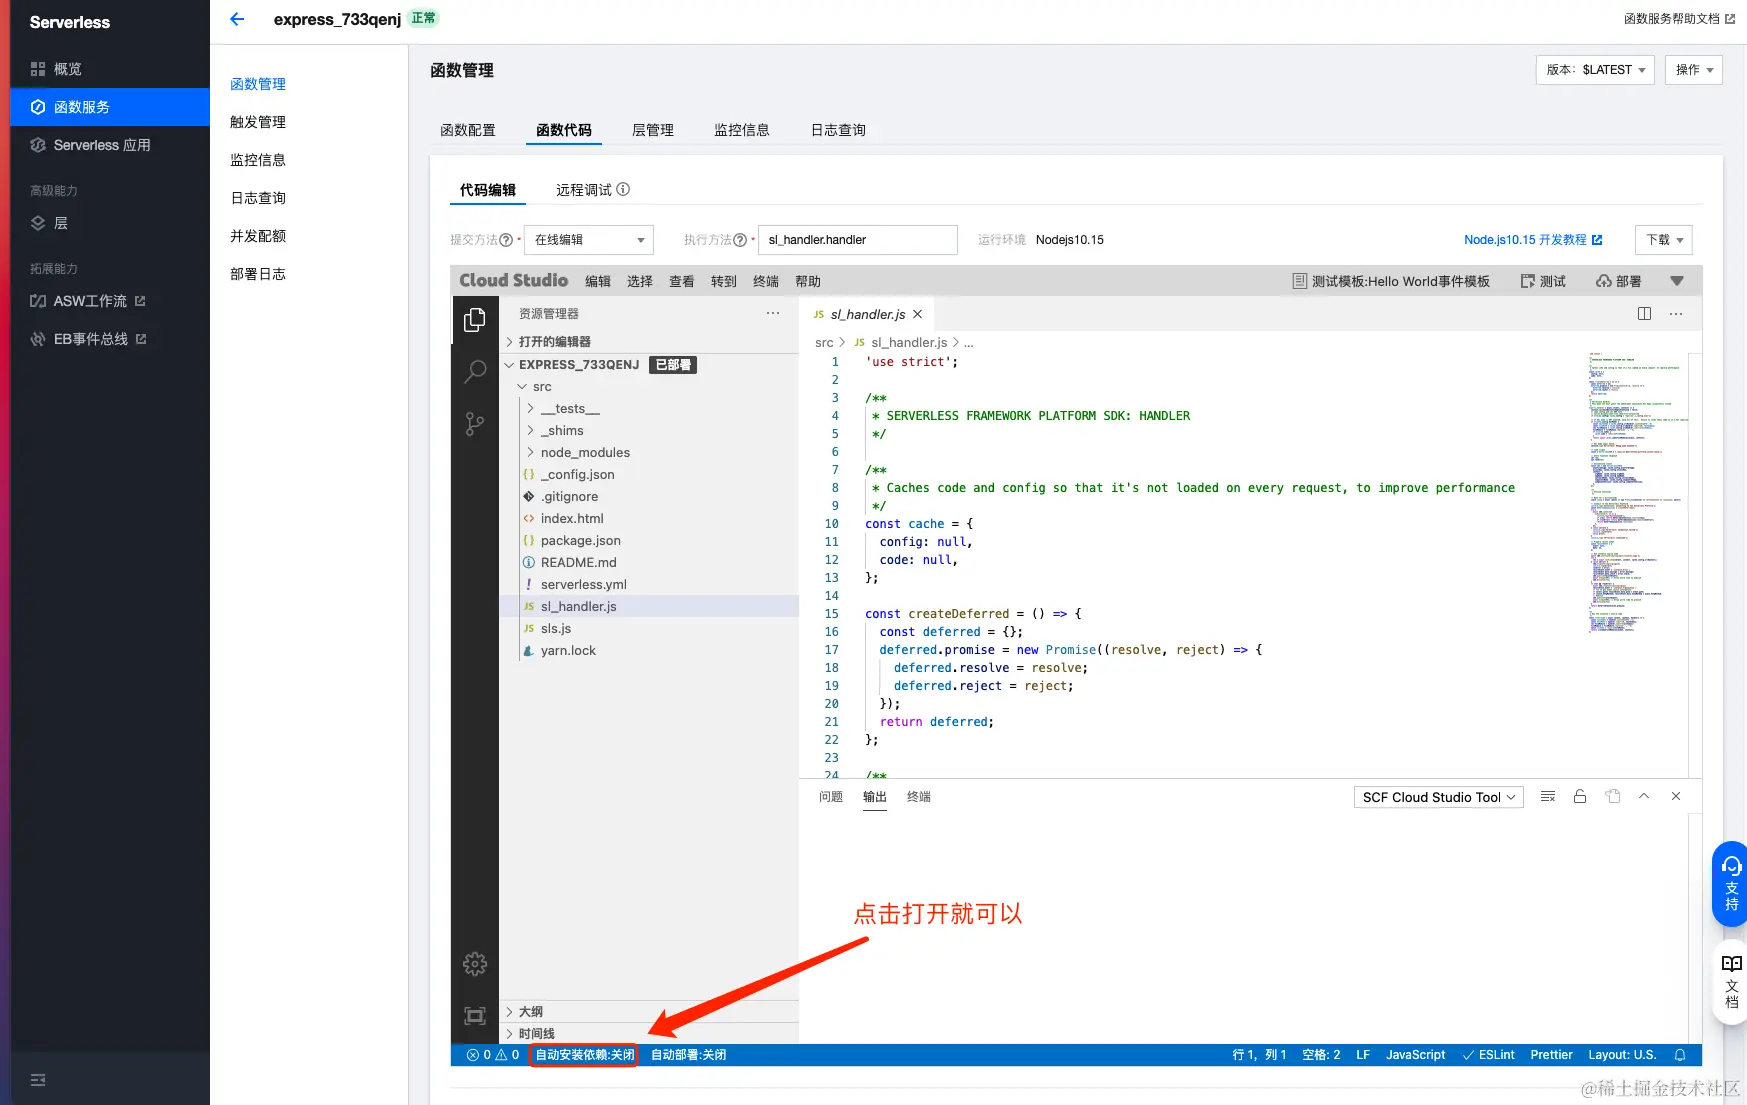Expand the outline section

click(x=649, y=1012)
